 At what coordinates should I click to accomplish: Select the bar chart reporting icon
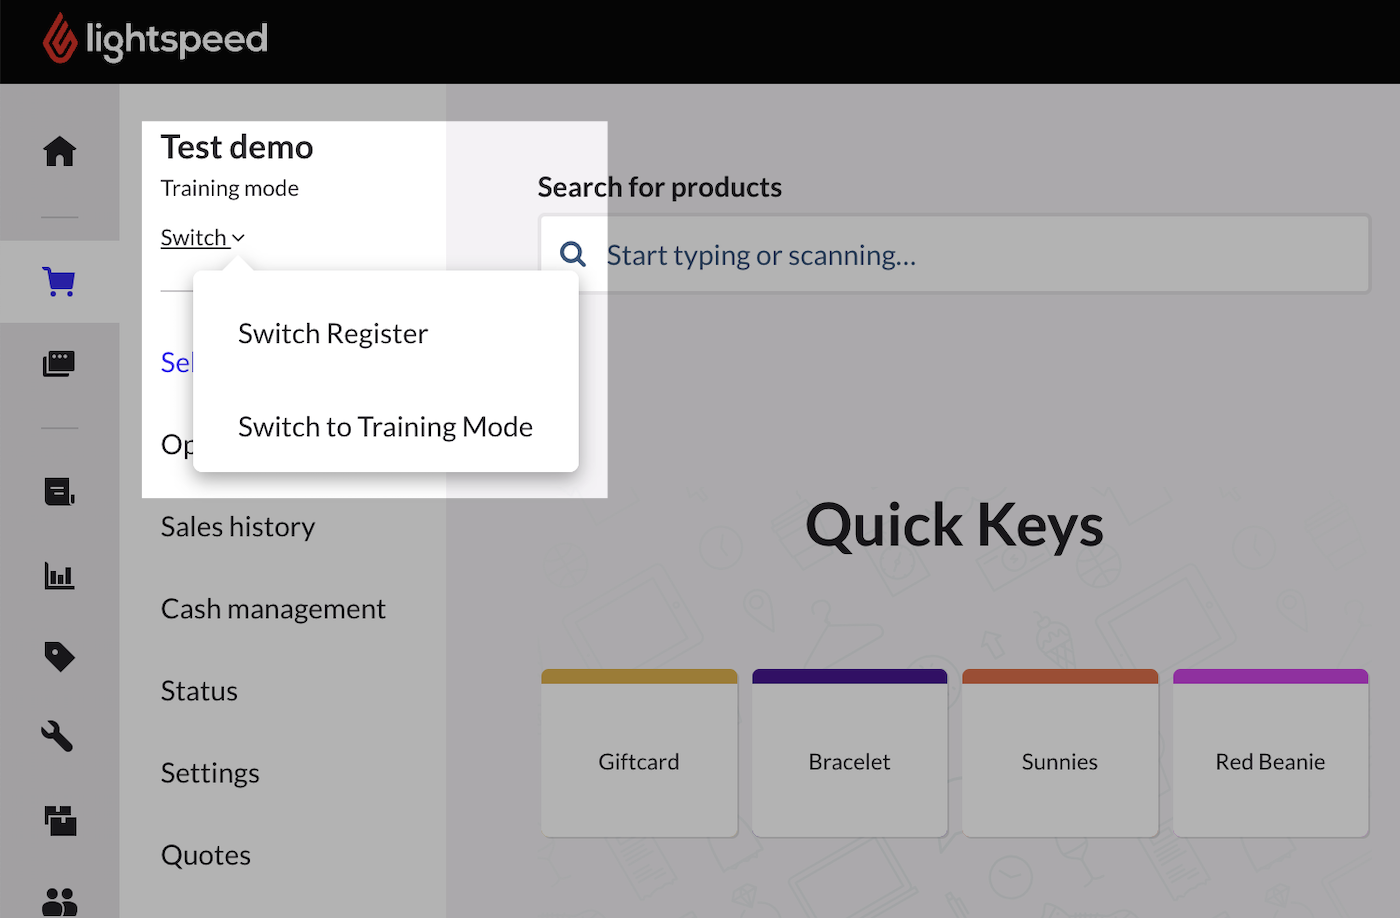pos(59,576)
